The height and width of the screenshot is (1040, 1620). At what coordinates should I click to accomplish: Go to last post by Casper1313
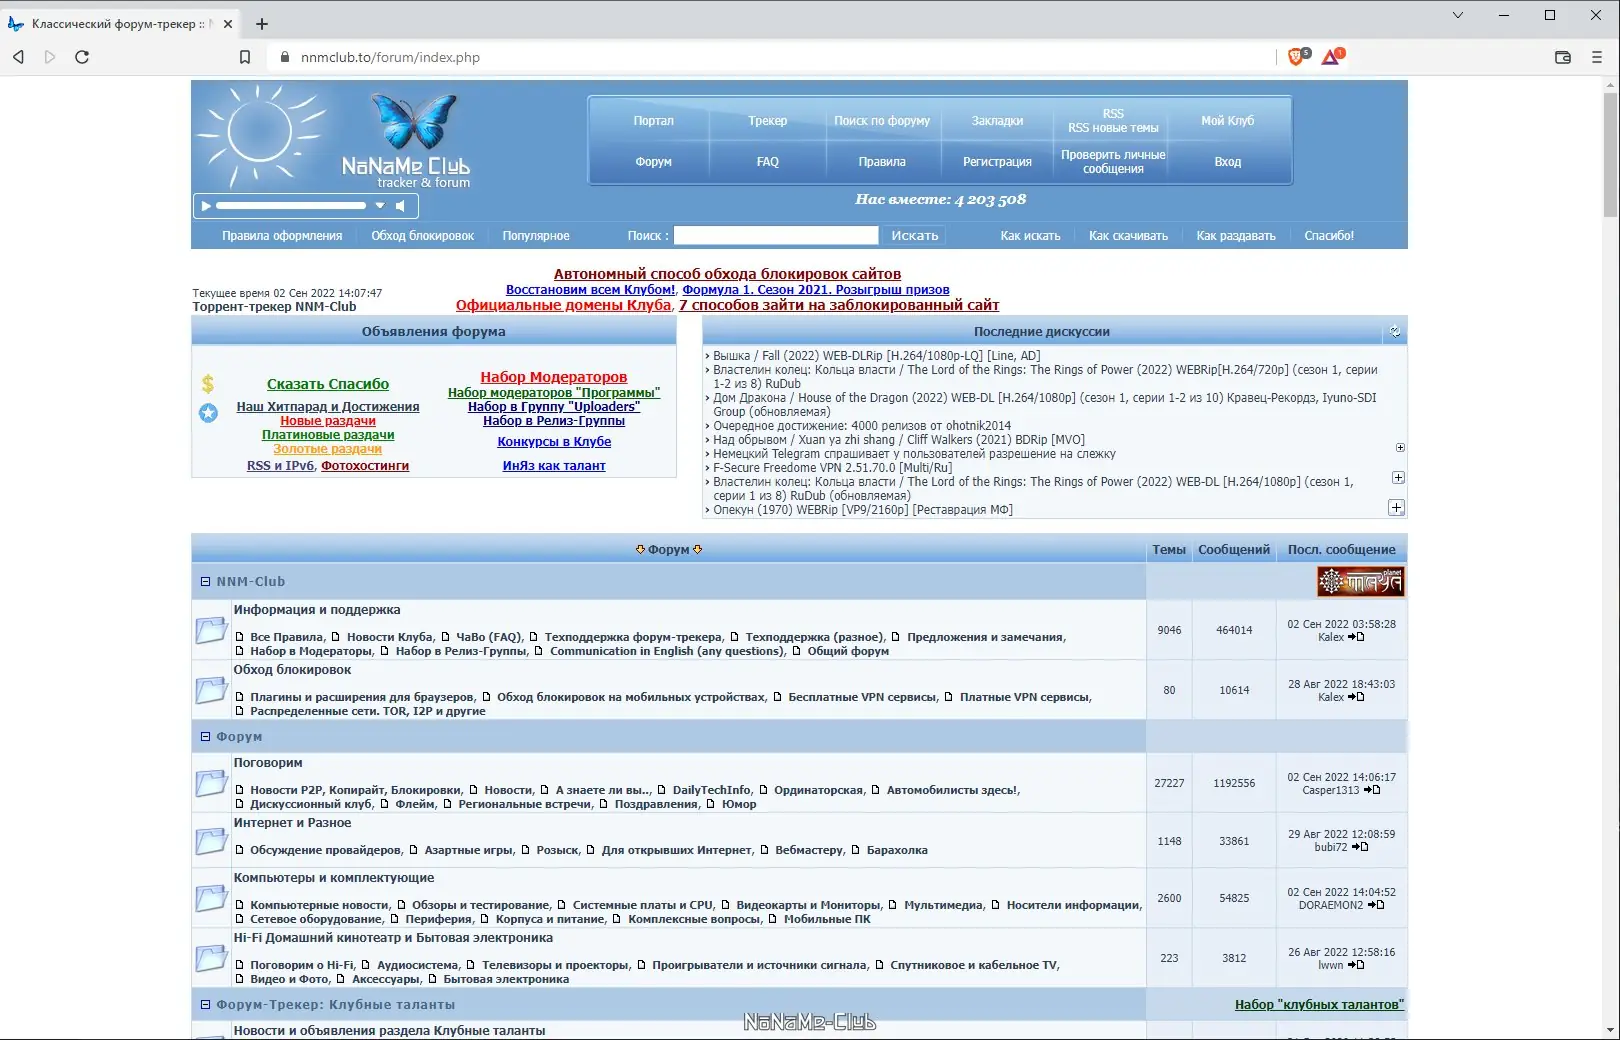click(1372, 790)
